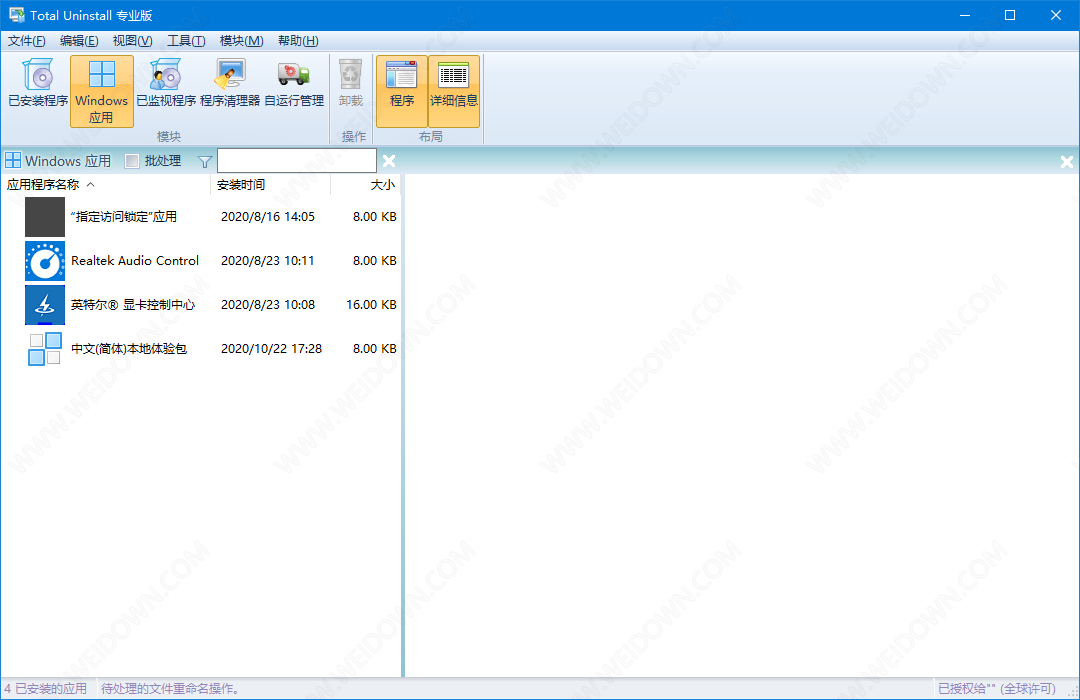Clear the search filter with X
Image resolution: width=1080 pixels, height=700 pixels.
coord(389,161)
